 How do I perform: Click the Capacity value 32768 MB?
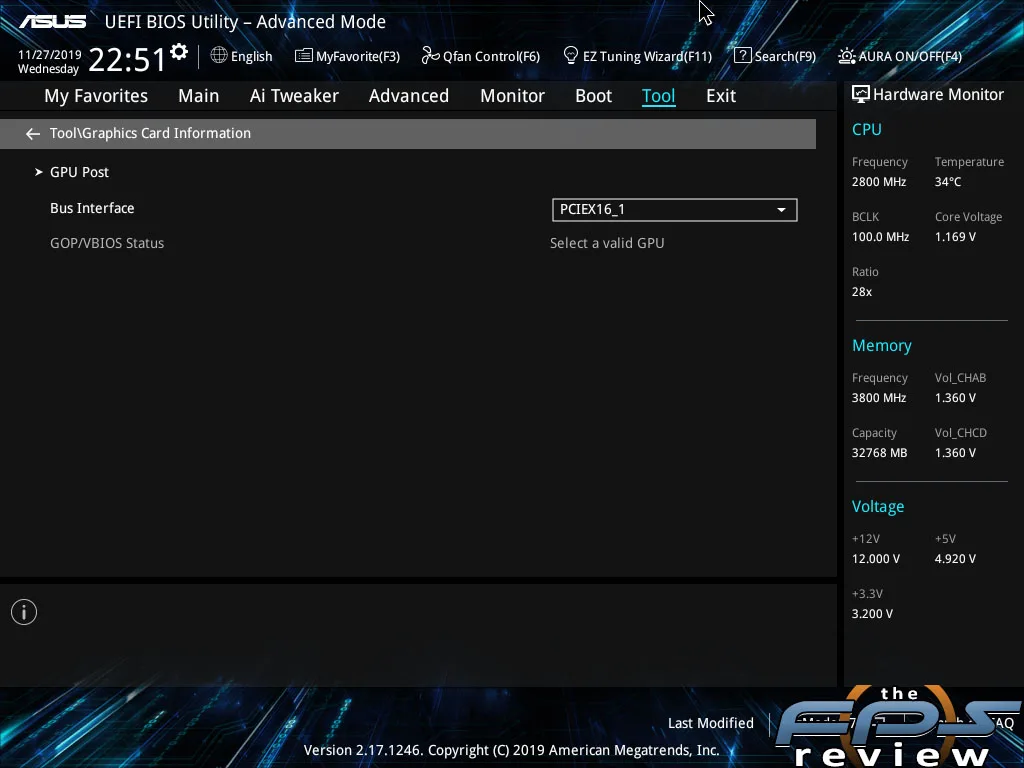click(880, 453)
